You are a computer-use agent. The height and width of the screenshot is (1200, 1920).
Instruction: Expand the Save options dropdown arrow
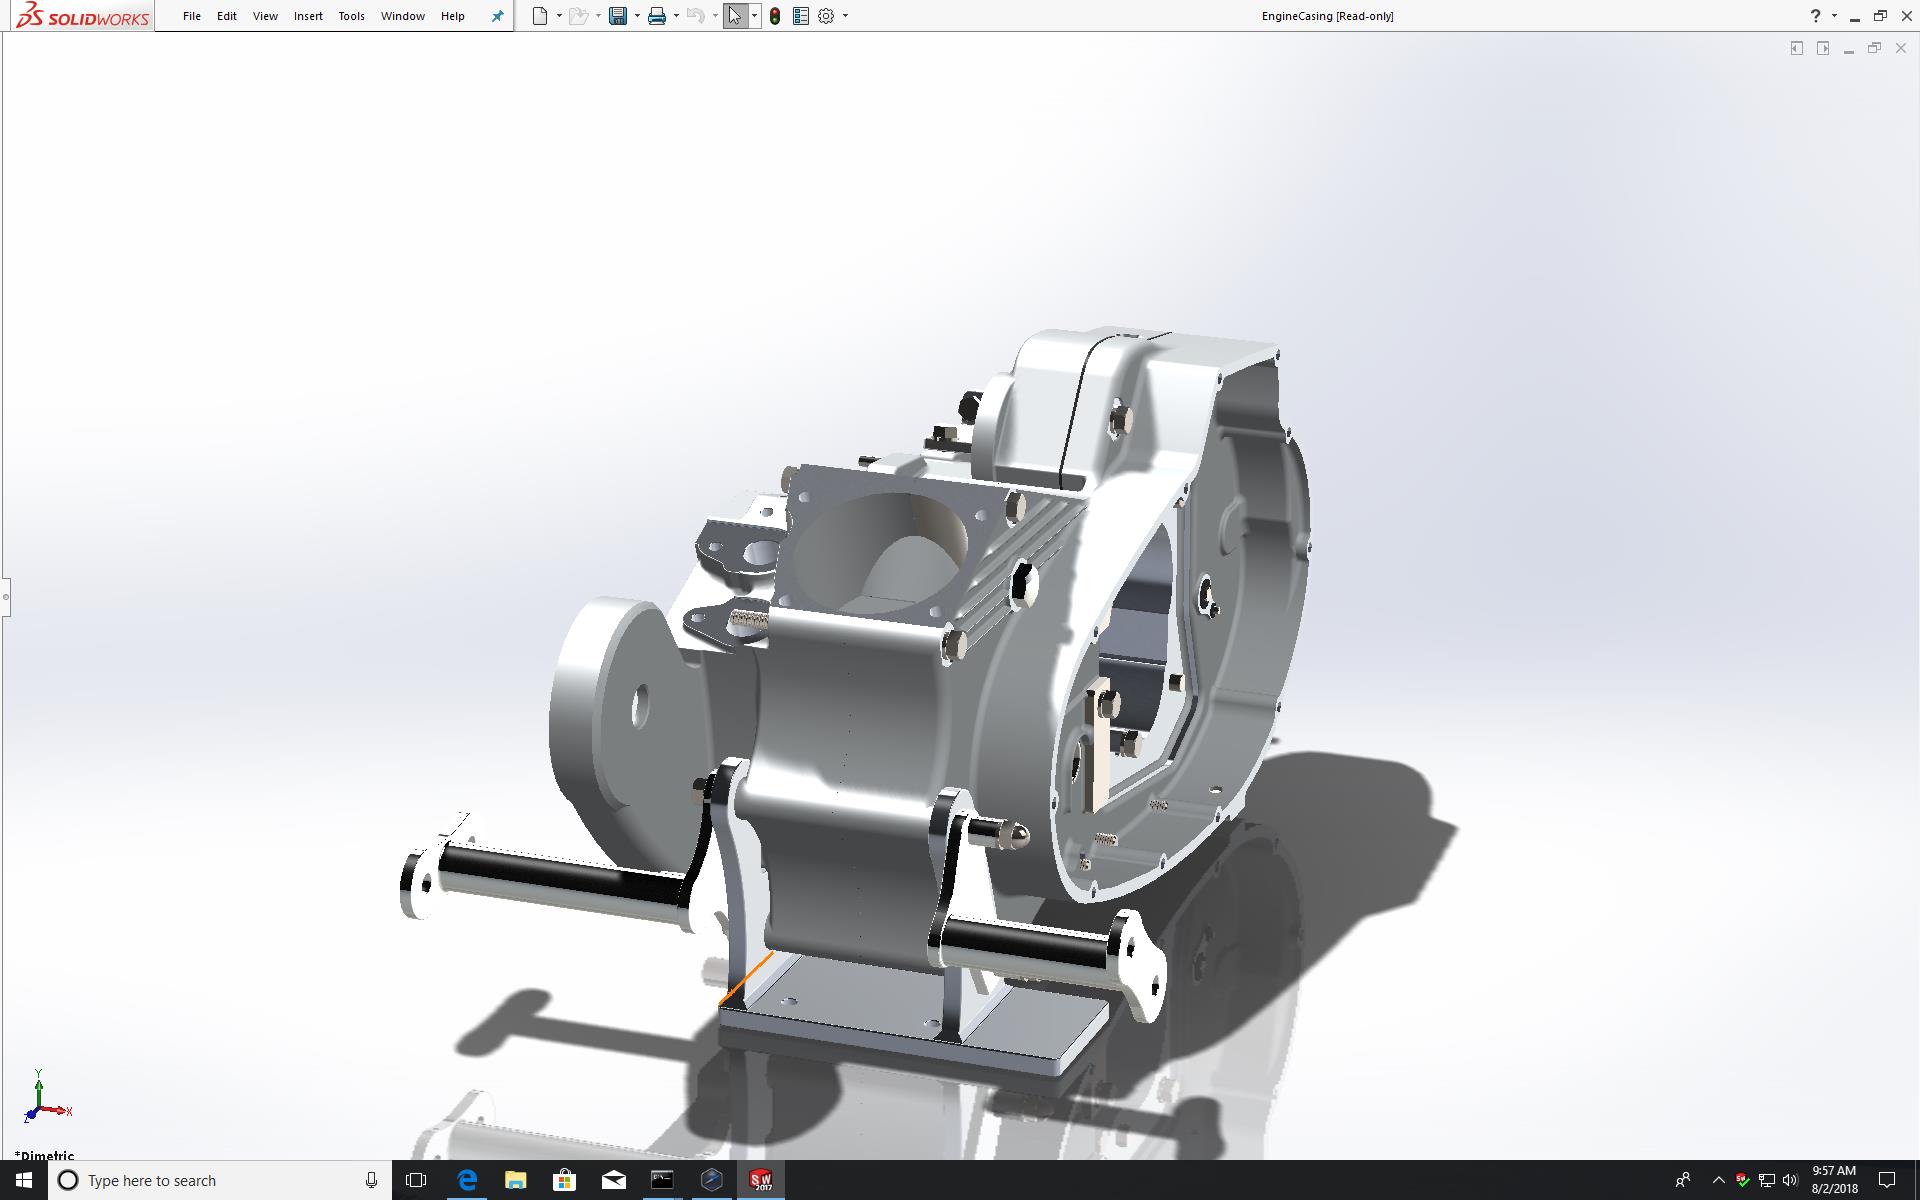637,16
